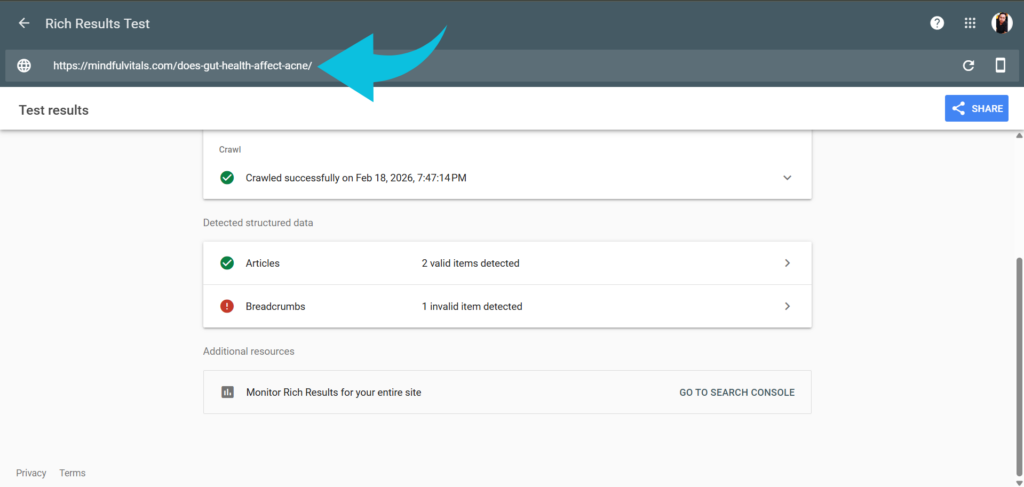The height and width of the screenshot is (487, 1024).
Task: Click the scrollbar down arrow
Action: (x=1019, y=482)
